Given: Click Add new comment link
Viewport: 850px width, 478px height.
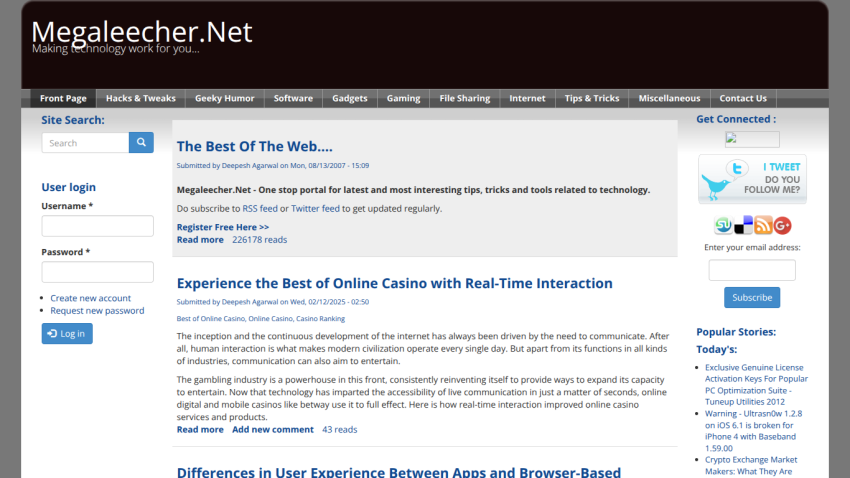Looking at the screenshot, I should pyautogui.click(x=273, y=429).
